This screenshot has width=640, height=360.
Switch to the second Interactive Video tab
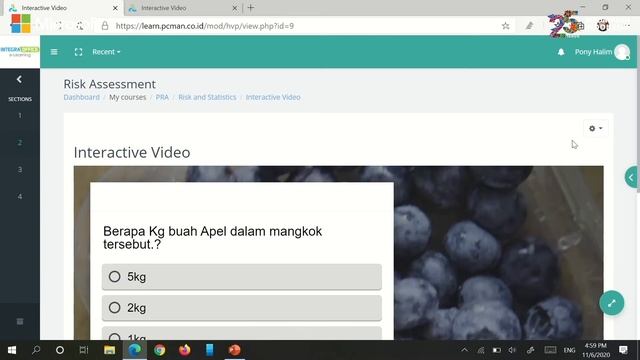click(182, 8)
